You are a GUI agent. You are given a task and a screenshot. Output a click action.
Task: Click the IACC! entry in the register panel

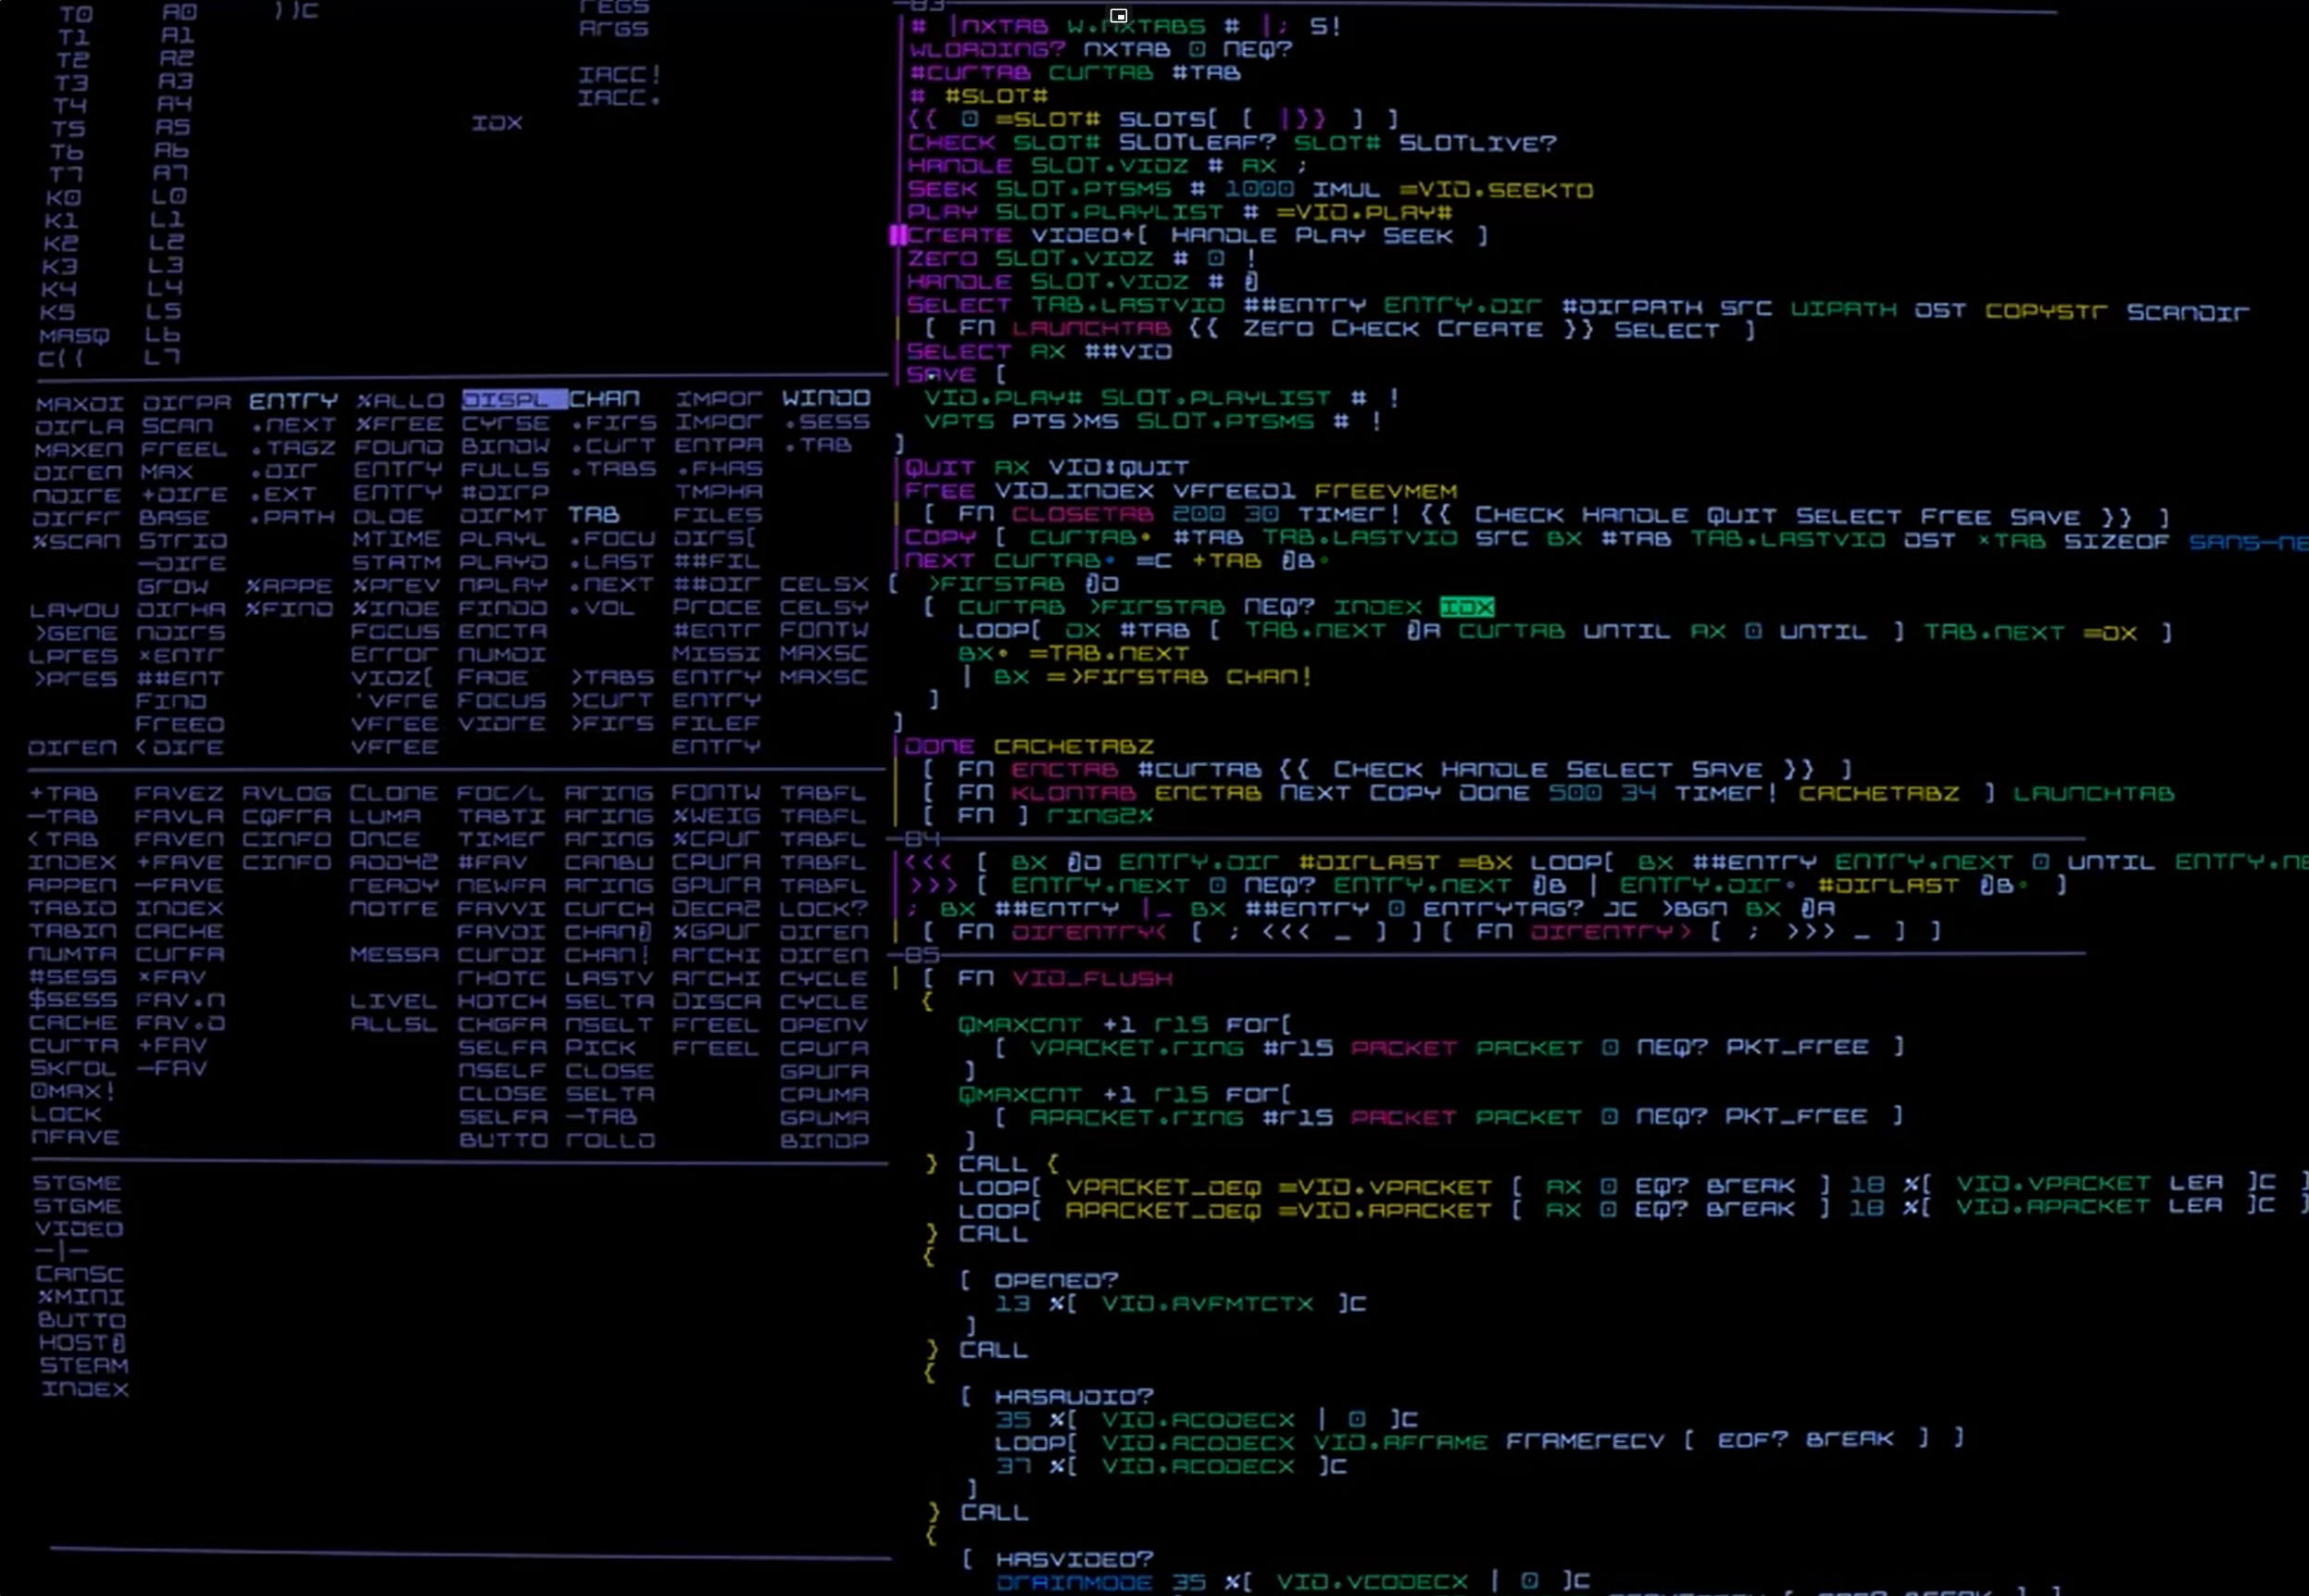pos(619,75)
